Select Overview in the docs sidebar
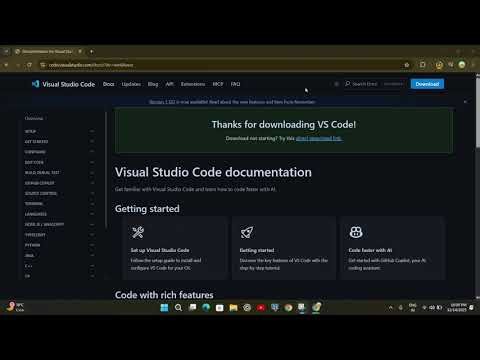This screenshot has width=480, height=360. 34,118
